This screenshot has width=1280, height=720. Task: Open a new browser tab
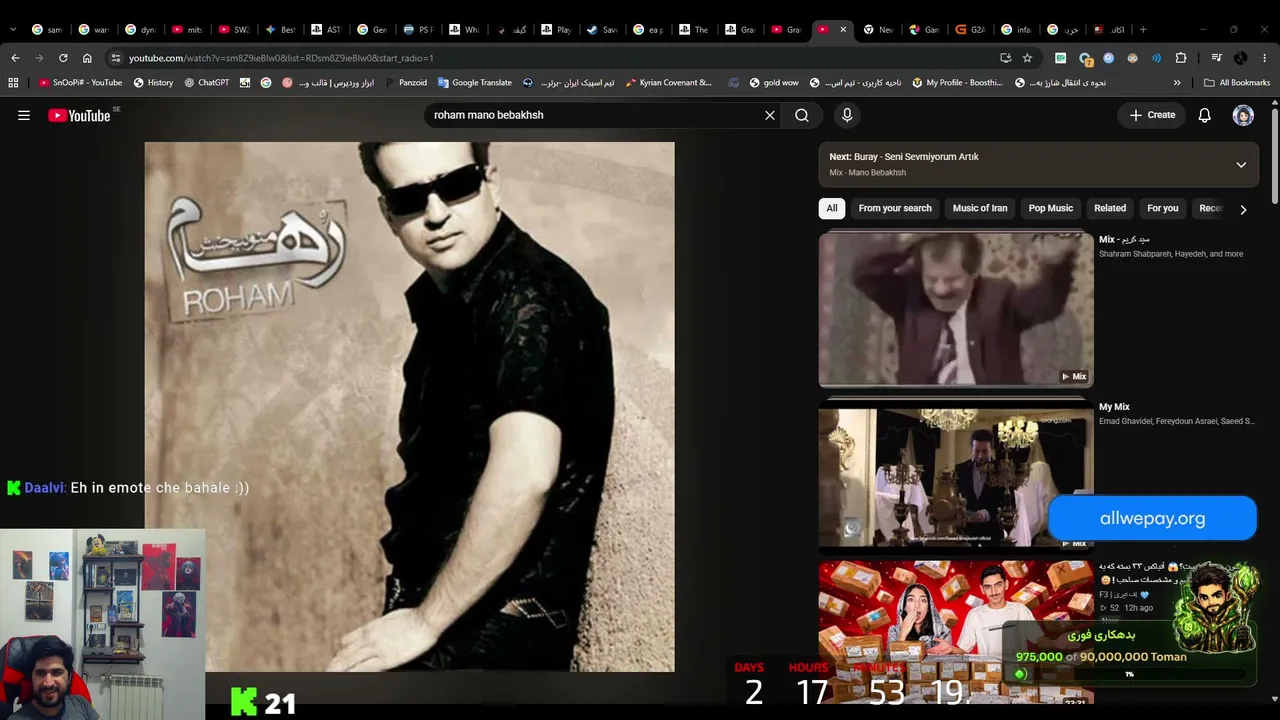(1143, 30)
